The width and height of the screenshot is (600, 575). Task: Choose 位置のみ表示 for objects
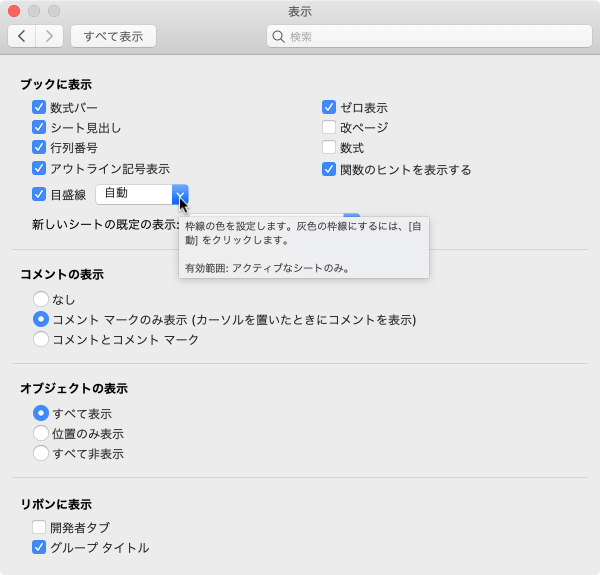[x=41, y=433]
